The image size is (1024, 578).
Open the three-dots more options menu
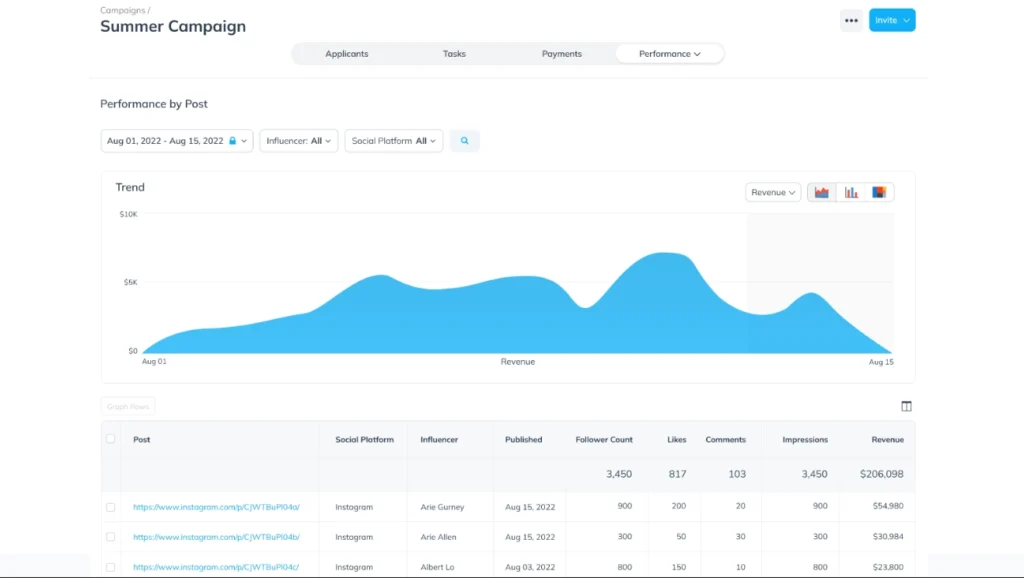[x=851, y=20]
